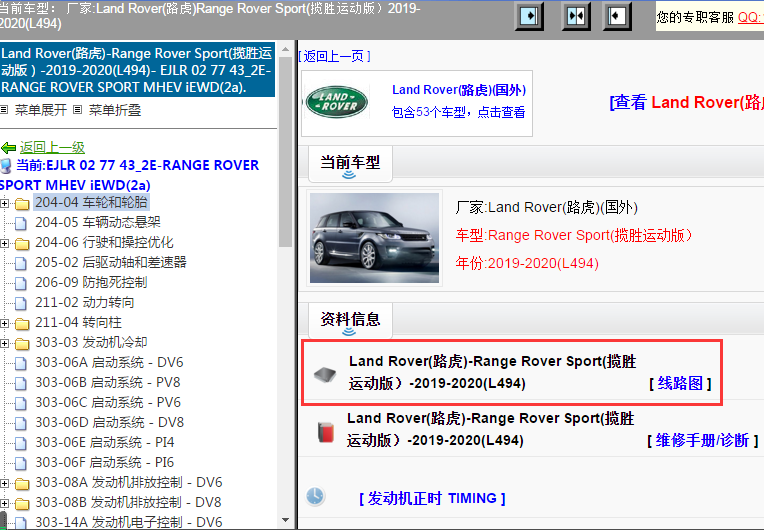Click the folder icon for 303-08A 发动机排放控制

click(21, 483)
